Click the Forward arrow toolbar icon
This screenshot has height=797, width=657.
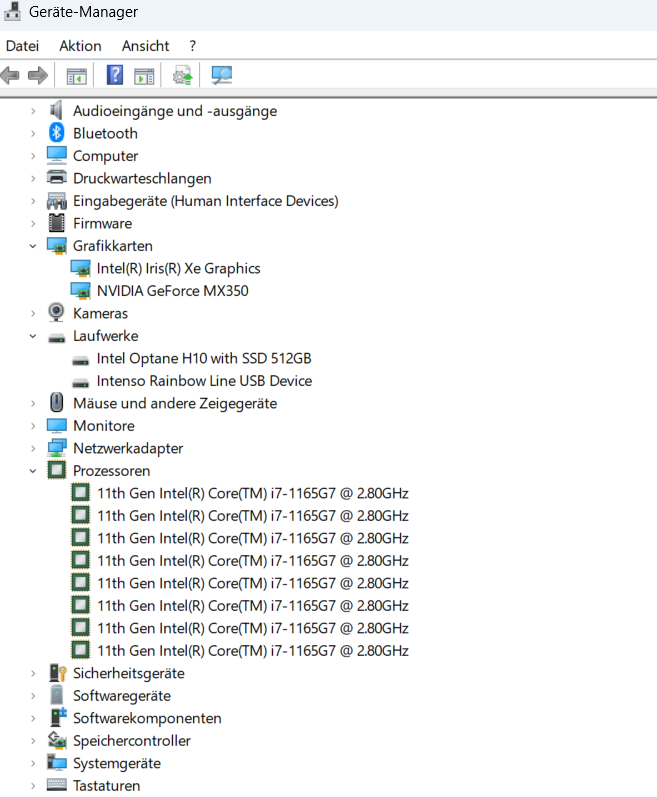tap(38, 76)
